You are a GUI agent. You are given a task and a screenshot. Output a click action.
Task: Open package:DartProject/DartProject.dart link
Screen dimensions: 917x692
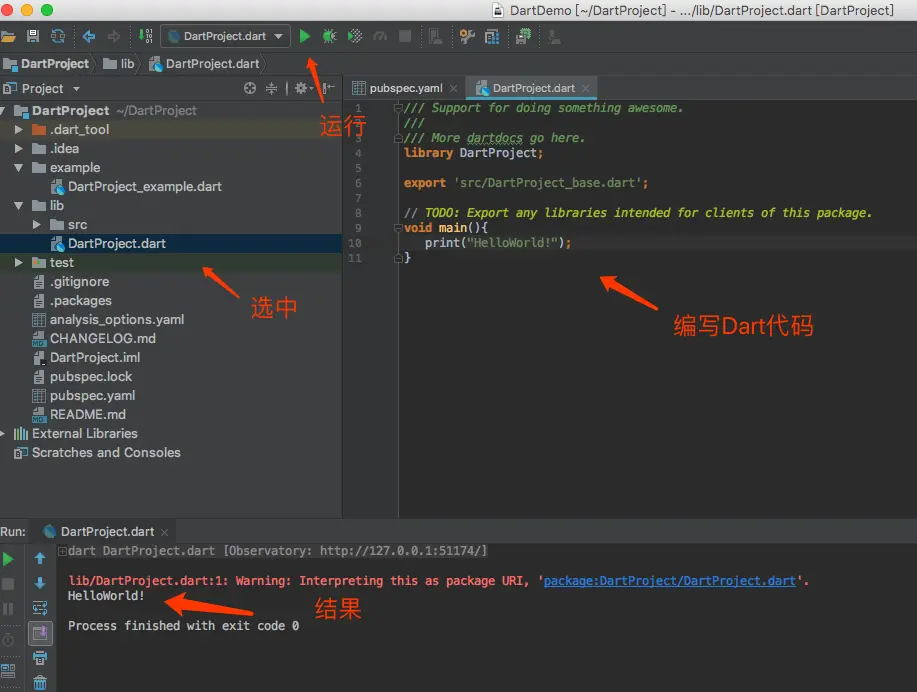pyautogui.click(x=670, y=581)
